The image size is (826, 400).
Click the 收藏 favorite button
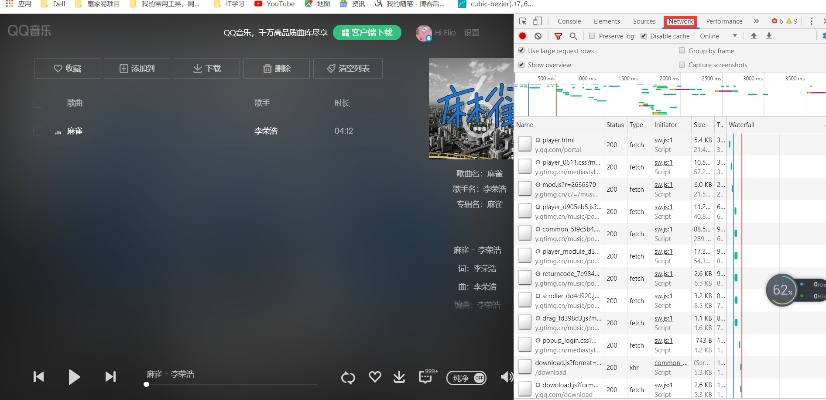pos(67,69)
